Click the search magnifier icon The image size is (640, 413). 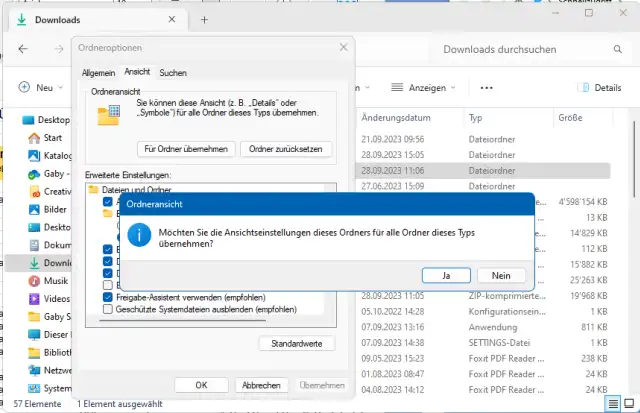click(x=618, y=49)
